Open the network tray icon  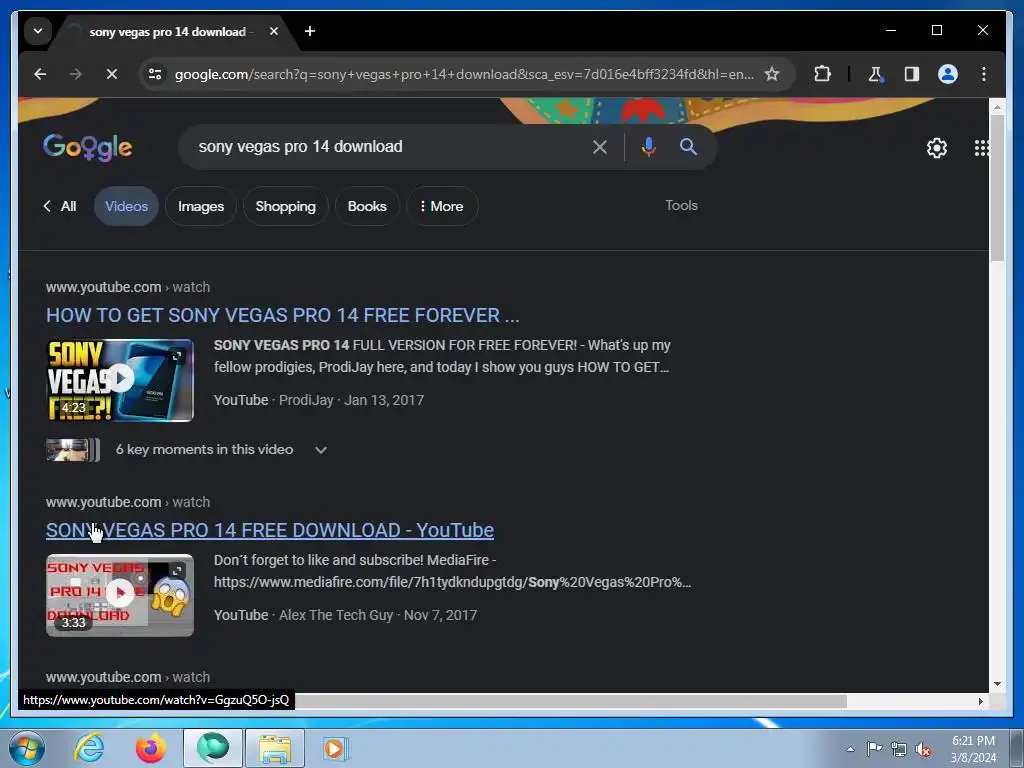[899, 749]
